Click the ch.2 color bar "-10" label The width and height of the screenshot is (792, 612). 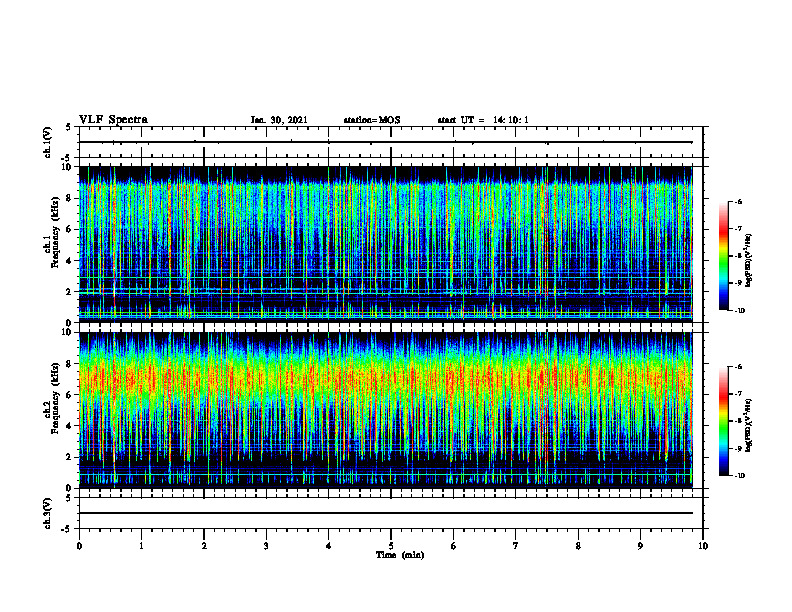[x=739, y=476]
